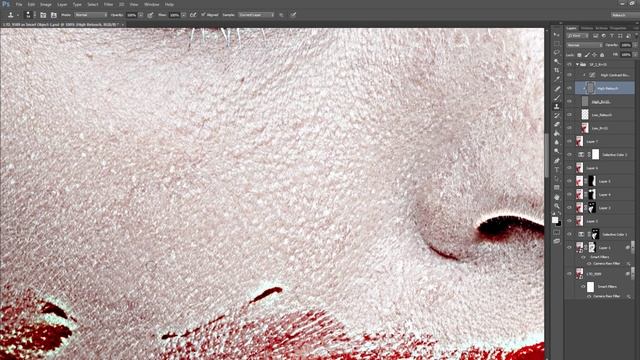This screenshot has height=360, width=640.
Task: Open the layer blend mode dropdown
Action: point(584,45)
